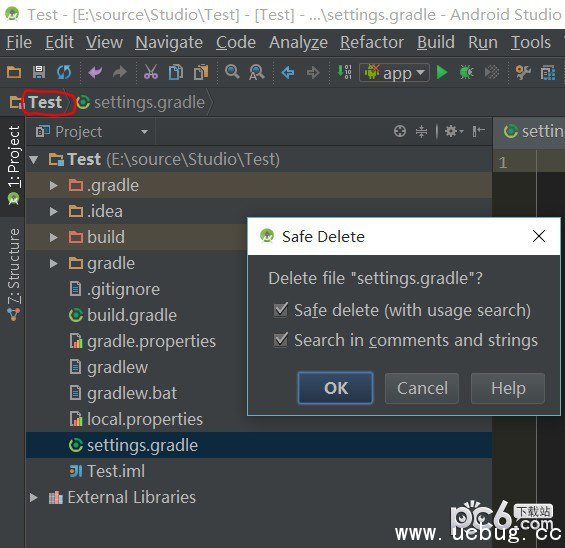Undo with the purple back arrow
This screenshot has width=565, height=548.
(x=95, y=72)
